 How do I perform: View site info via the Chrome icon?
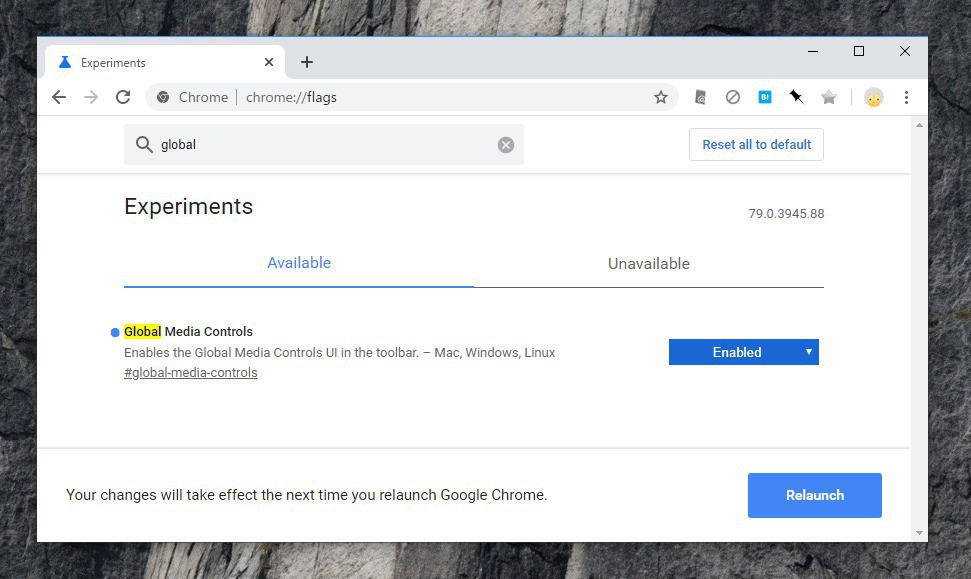(x=163, y=97)
